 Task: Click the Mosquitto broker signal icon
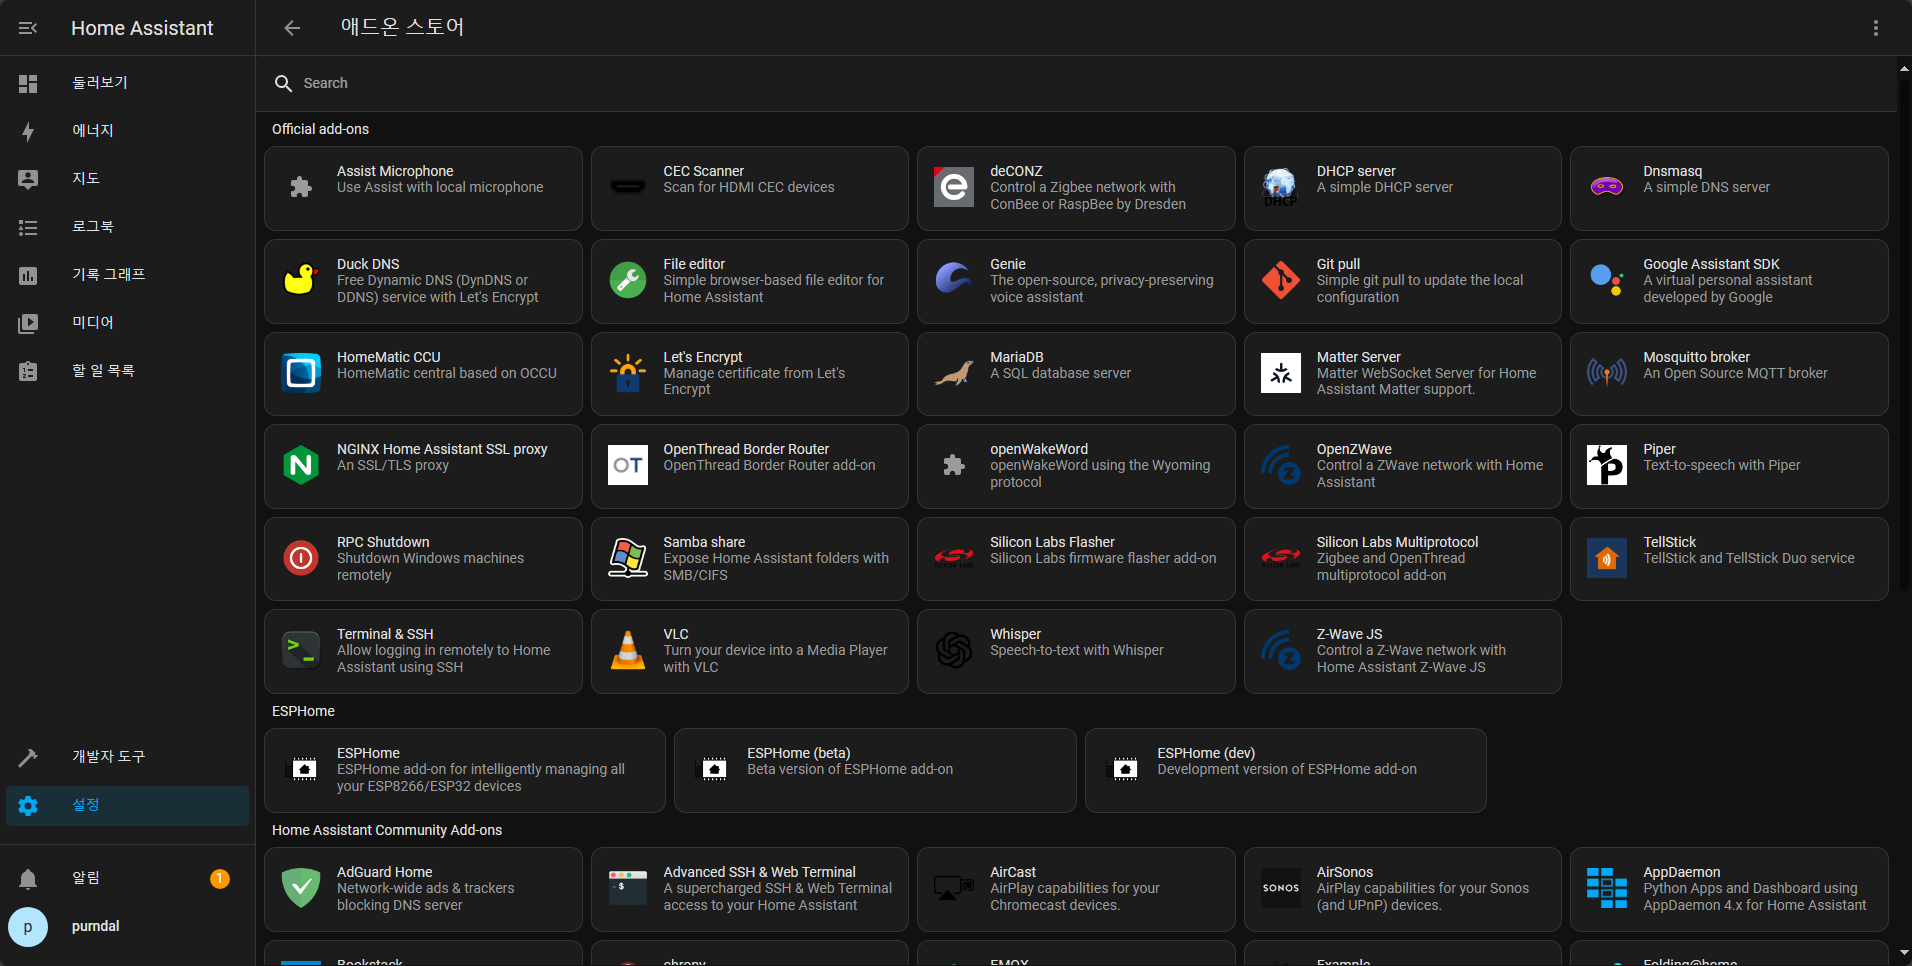tap(1607, 373)
